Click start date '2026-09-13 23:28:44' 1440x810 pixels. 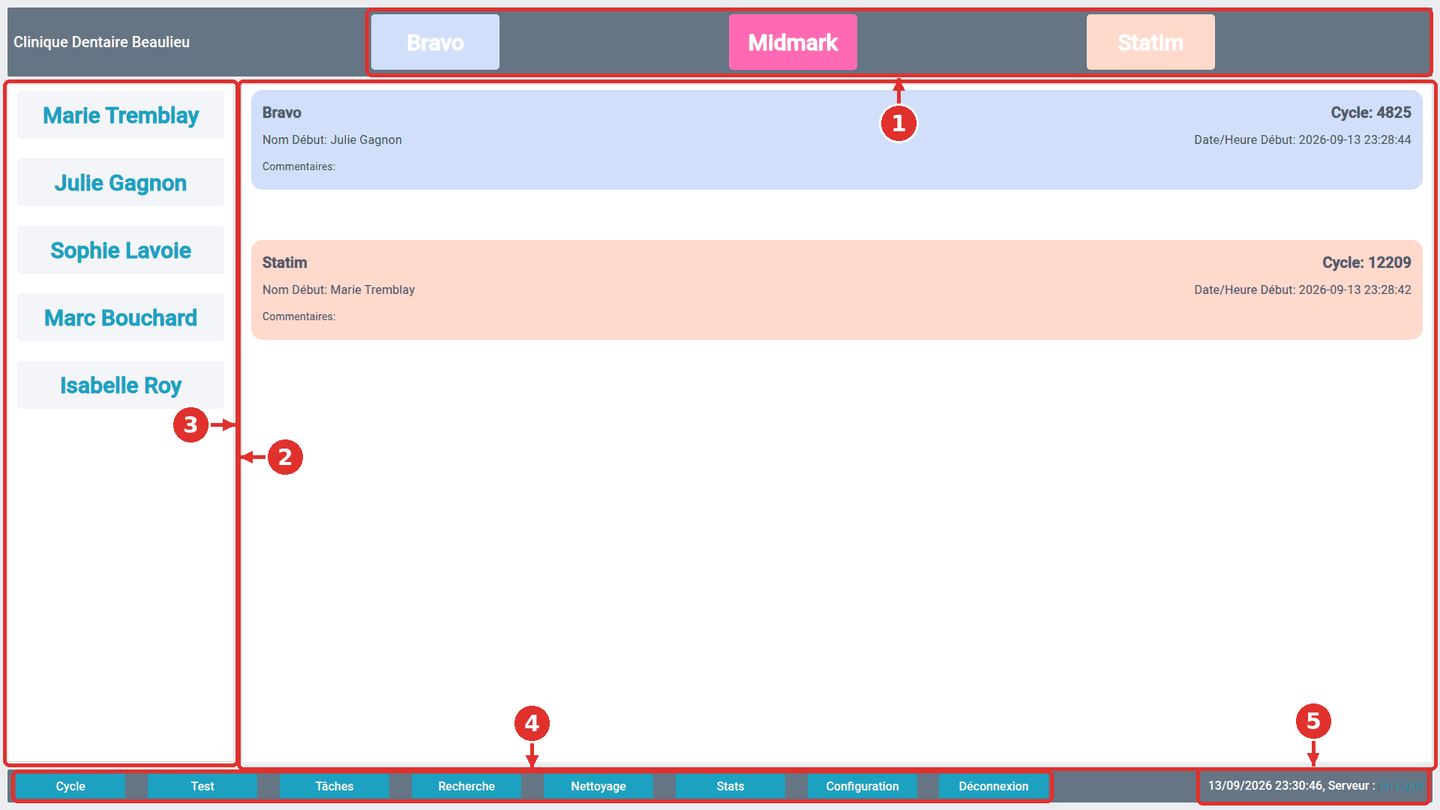(1355, 140)
